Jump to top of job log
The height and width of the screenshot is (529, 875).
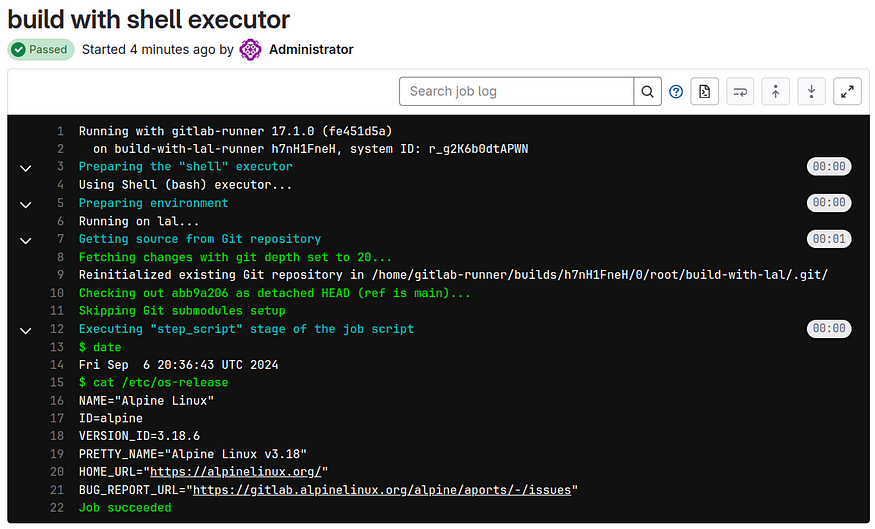[776, 92]
